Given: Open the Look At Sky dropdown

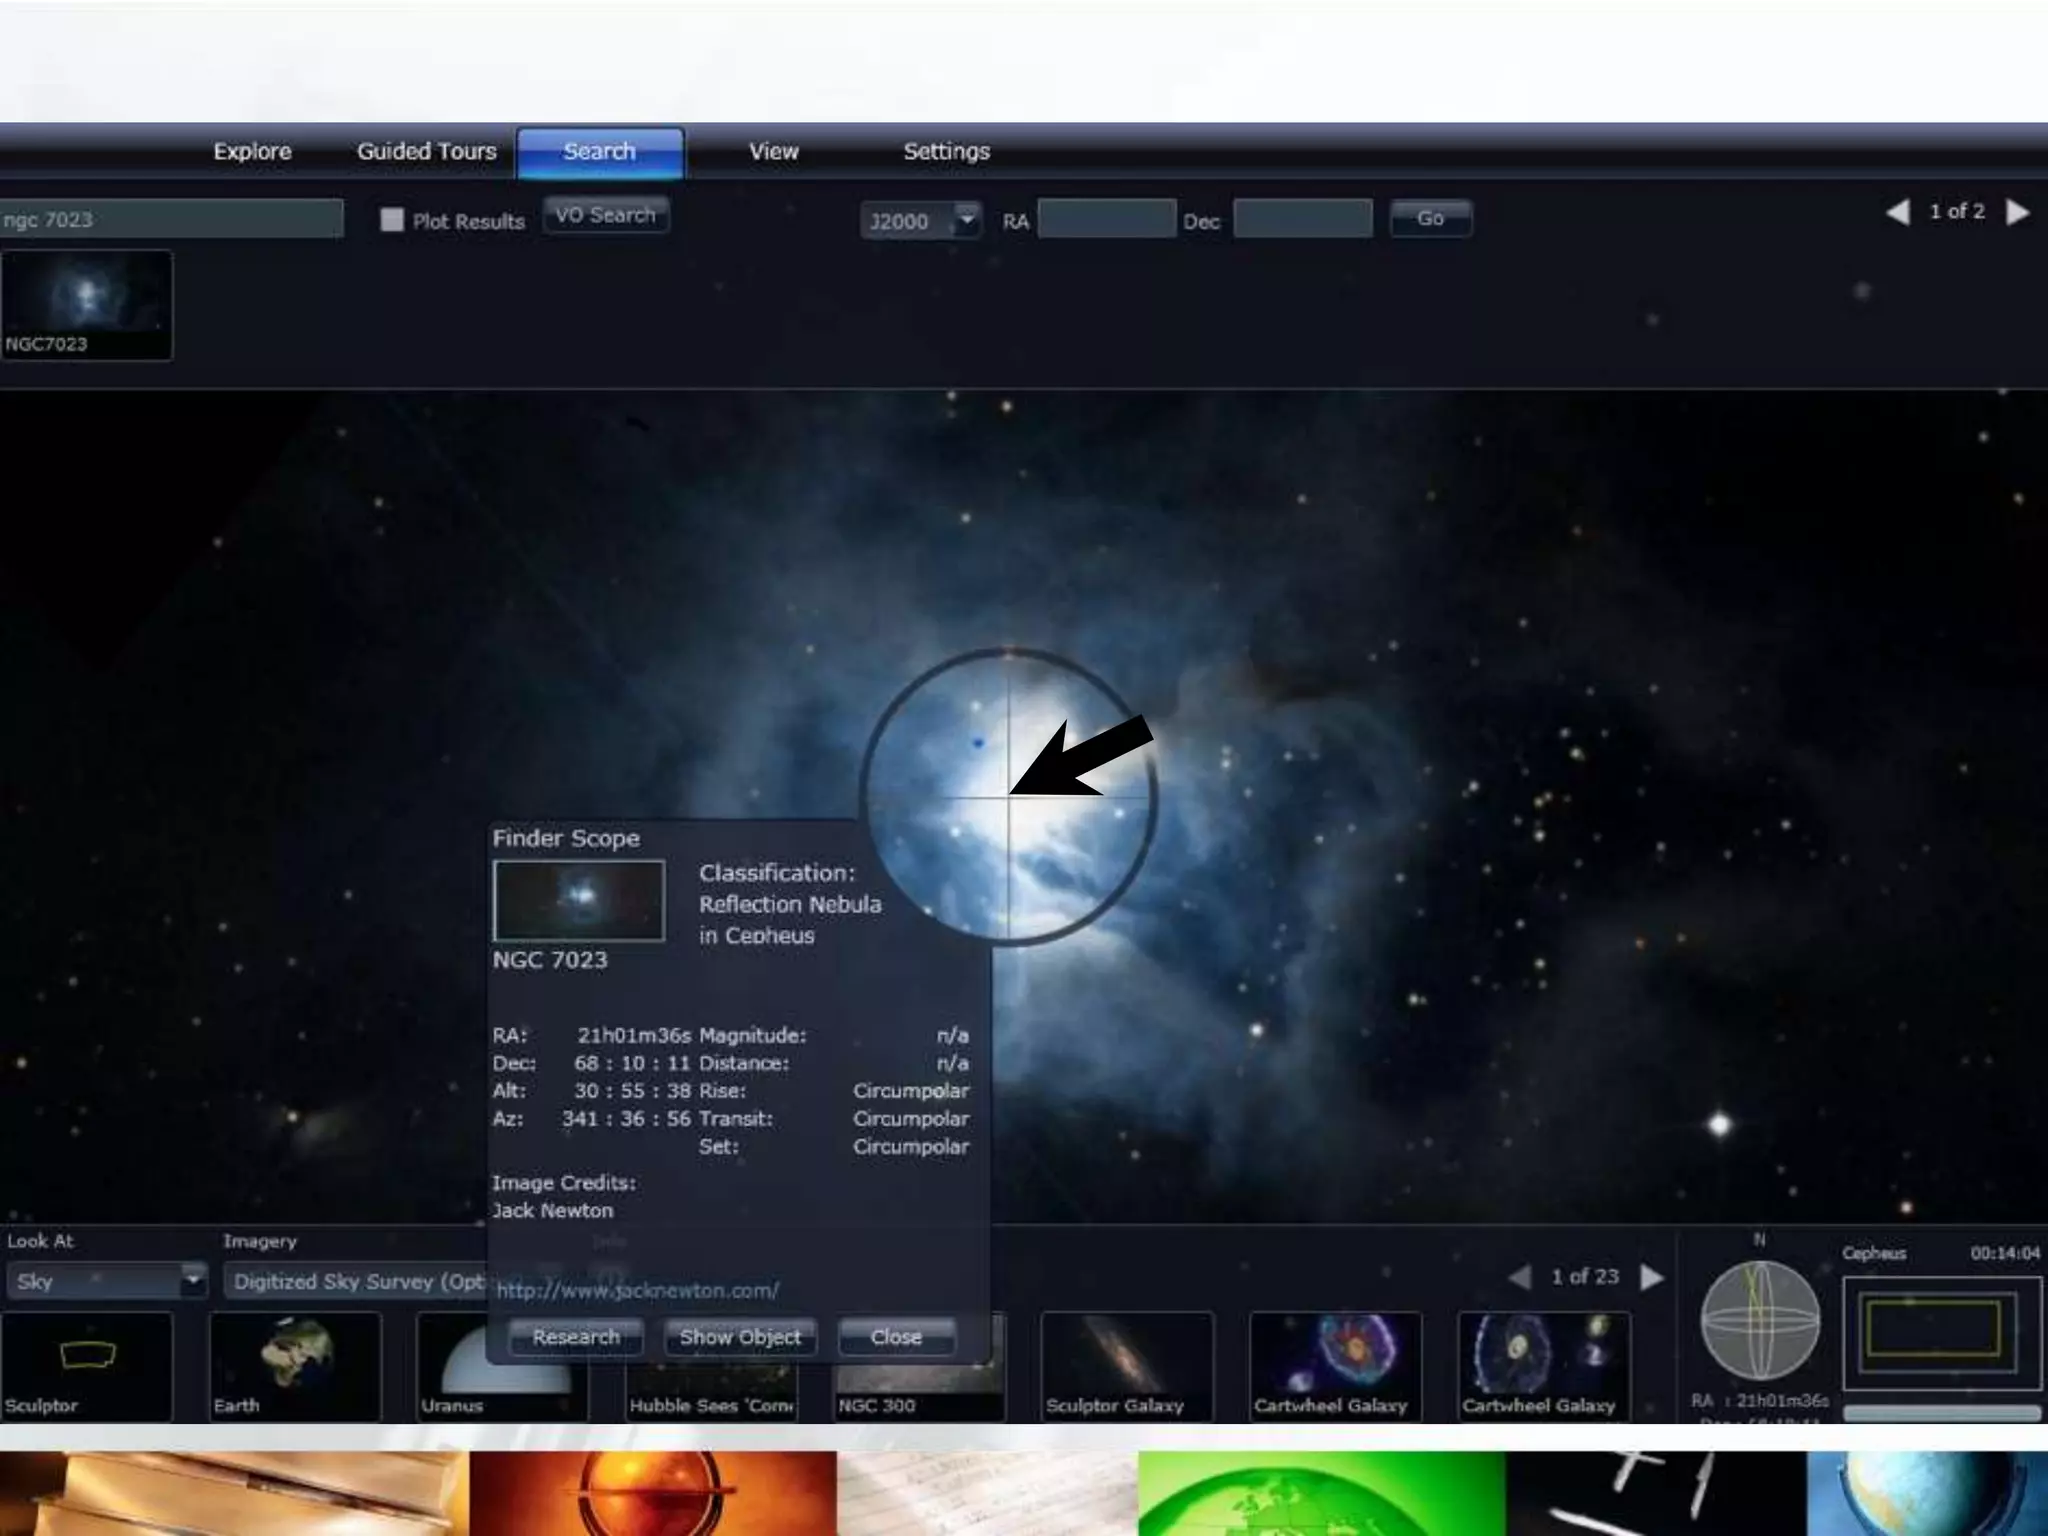Looking at the screenshot, I should [191, 1280].
